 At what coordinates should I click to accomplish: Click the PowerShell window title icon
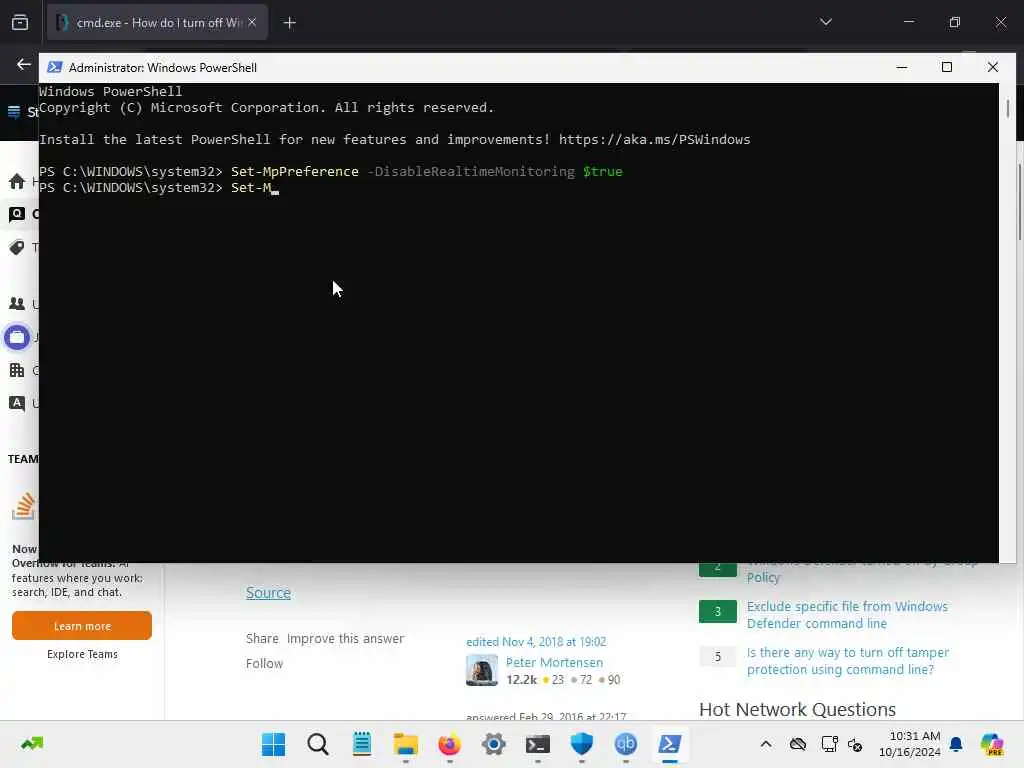[55, 67]
